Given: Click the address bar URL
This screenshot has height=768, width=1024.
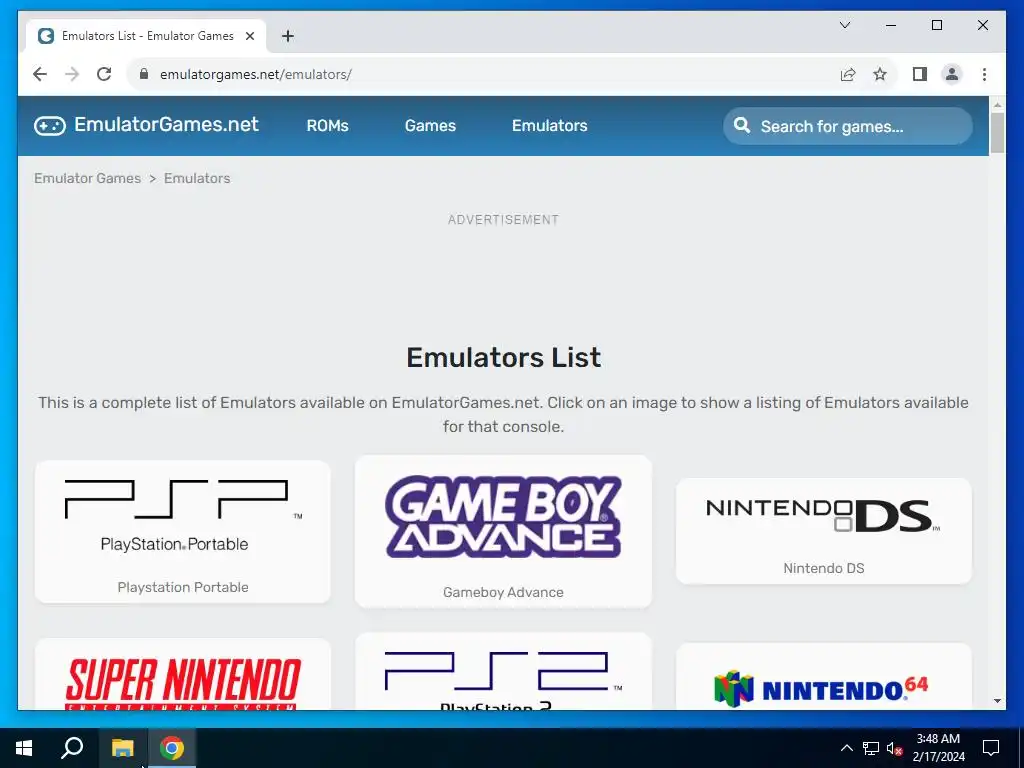Looking at the screenshot, I should click(255, 74).
